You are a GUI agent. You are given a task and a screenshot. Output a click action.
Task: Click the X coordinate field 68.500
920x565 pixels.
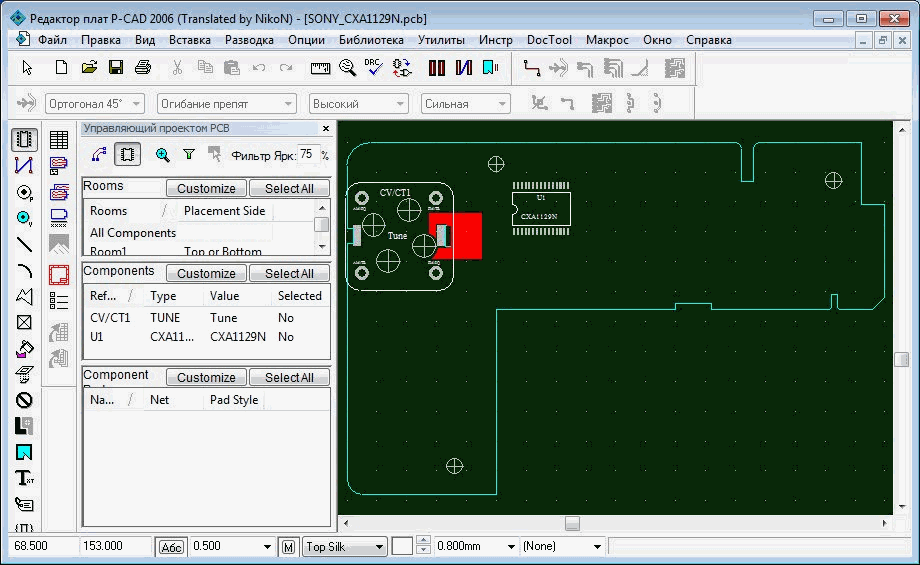pos(43,546)
